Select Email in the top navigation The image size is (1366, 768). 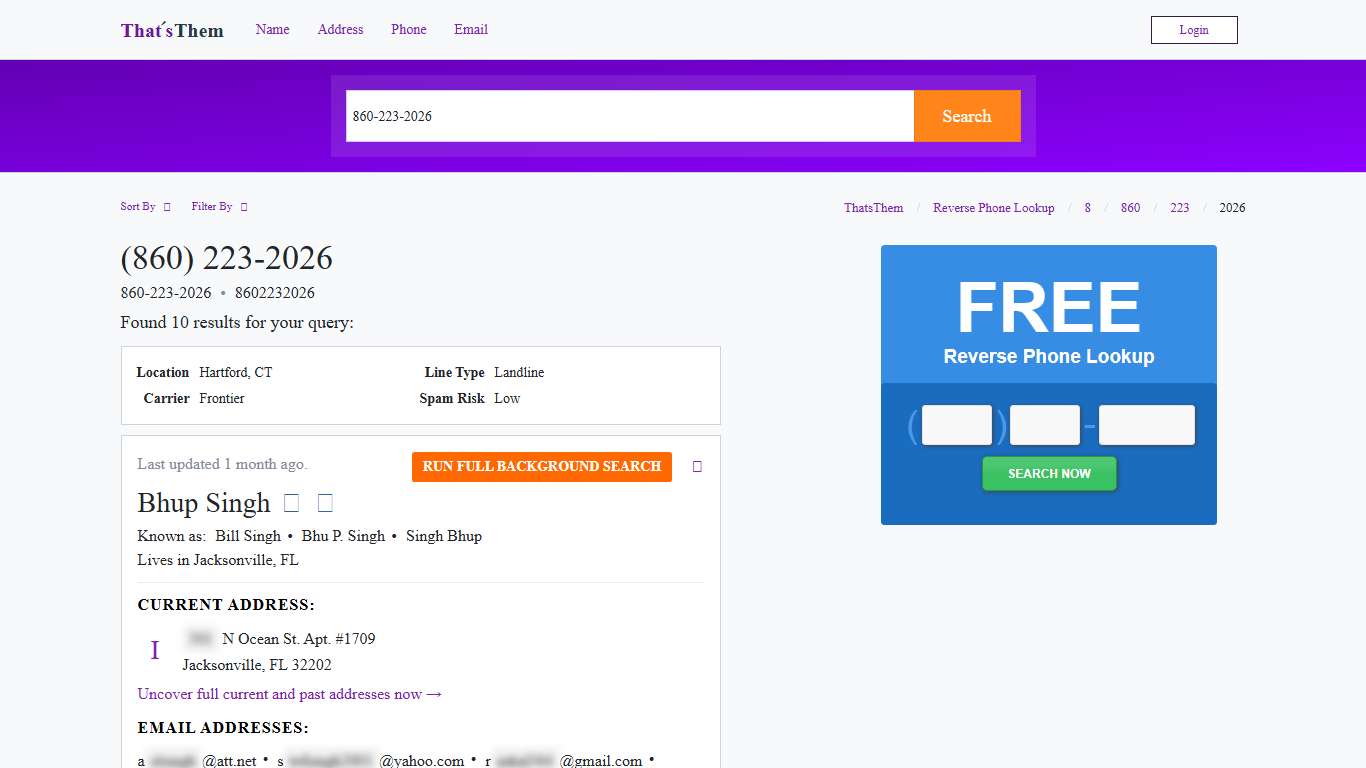[470, 30]
